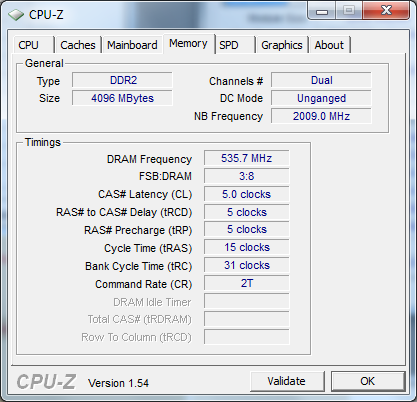Select the 2T Command Rate value
The width and height of the screenshot is (417, 402).
[x=247, y=284]
